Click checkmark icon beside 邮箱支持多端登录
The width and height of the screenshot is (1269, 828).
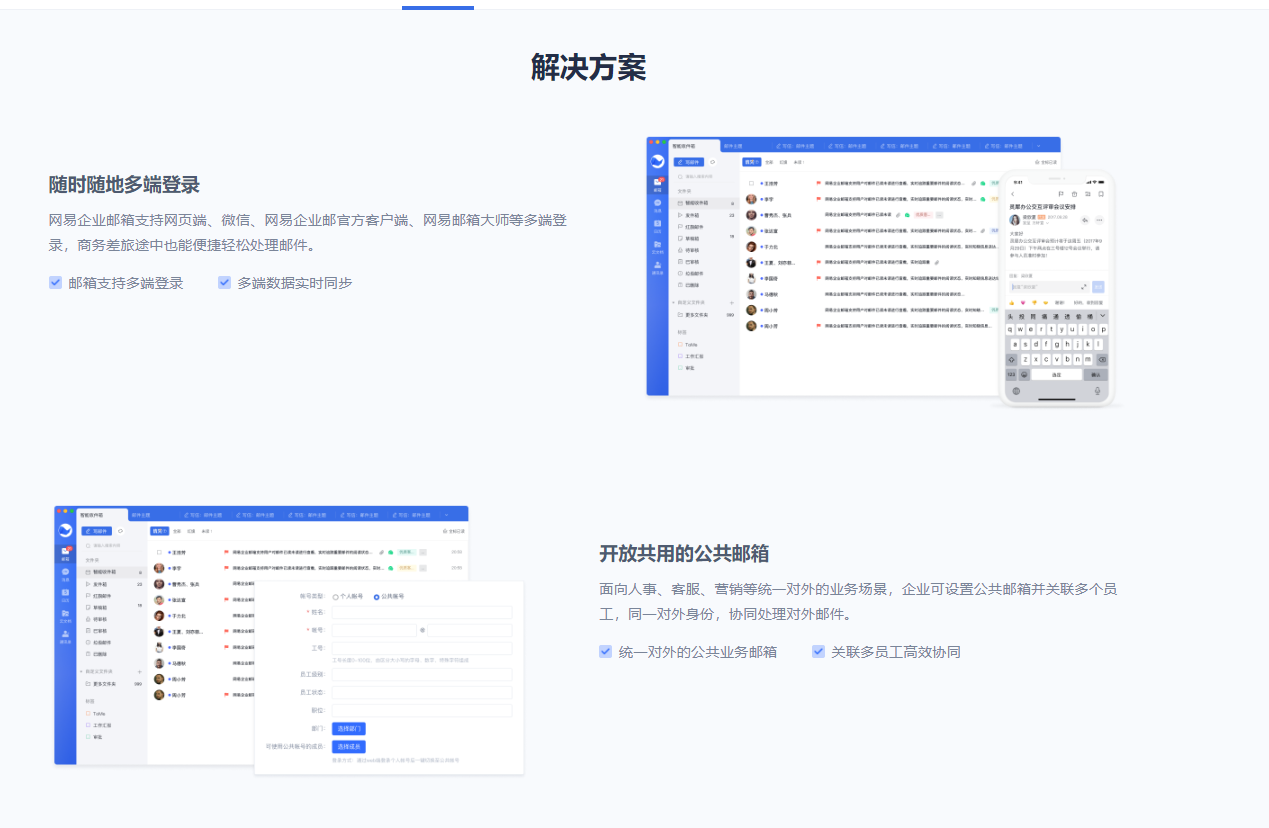56,283
